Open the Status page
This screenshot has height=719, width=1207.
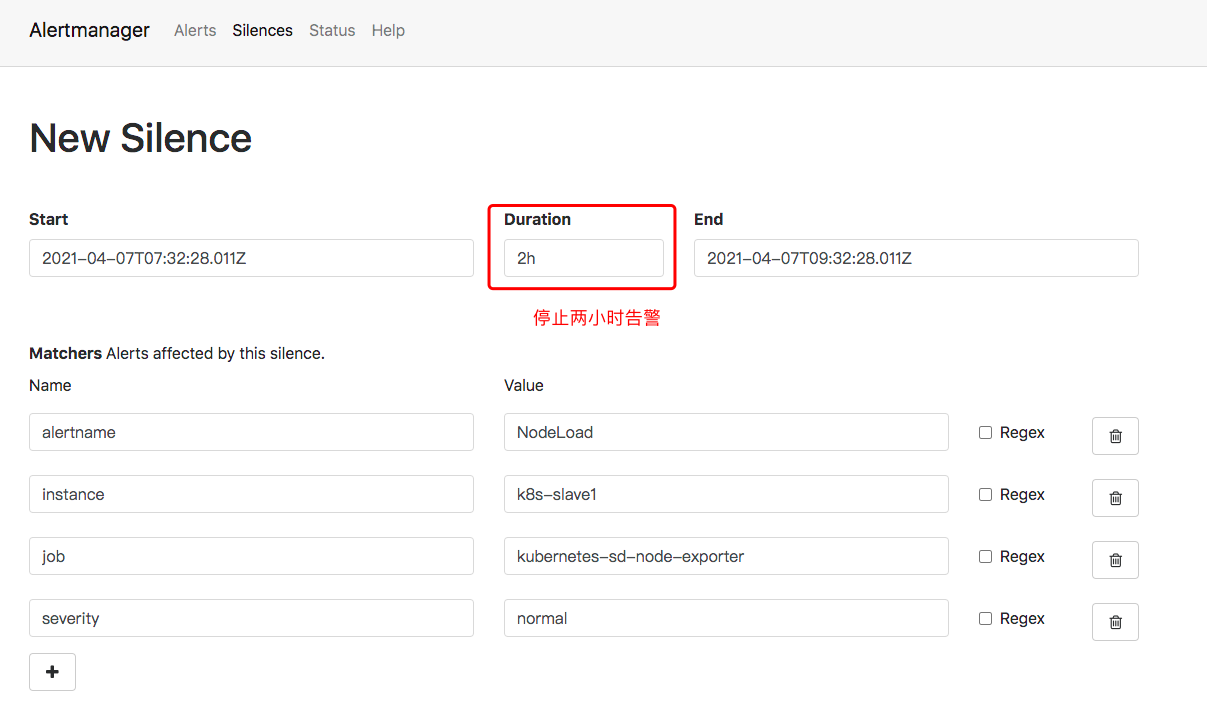332,30
